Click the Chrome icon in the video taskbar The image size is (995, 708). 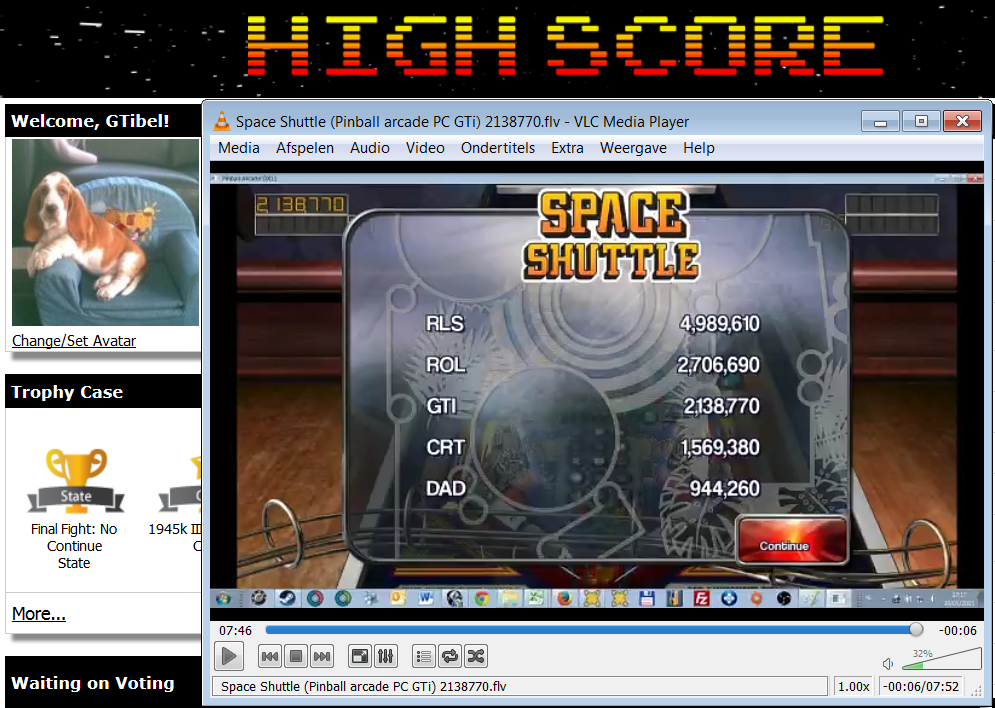coord(482,598)
